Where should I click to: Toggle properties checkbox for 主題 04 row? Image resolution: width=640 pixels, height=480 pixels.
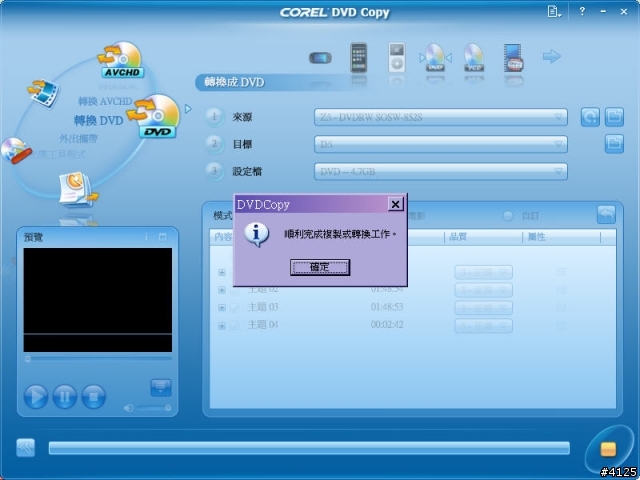coord(562,325)
